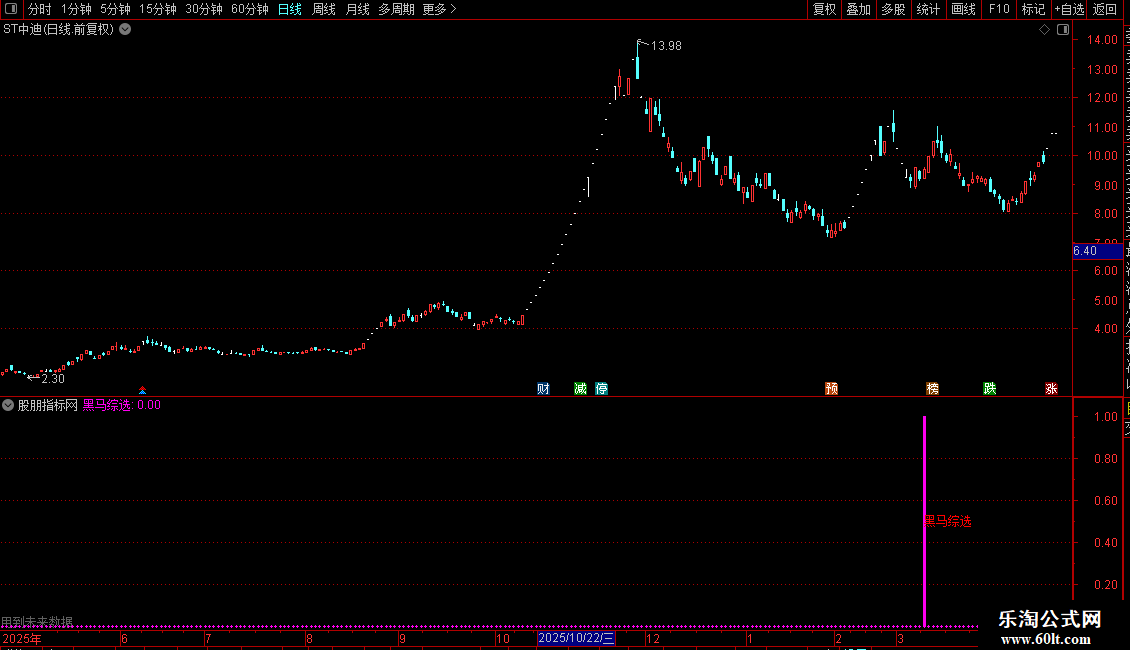Click month 12 on the timeline

(x=653, y=638)
